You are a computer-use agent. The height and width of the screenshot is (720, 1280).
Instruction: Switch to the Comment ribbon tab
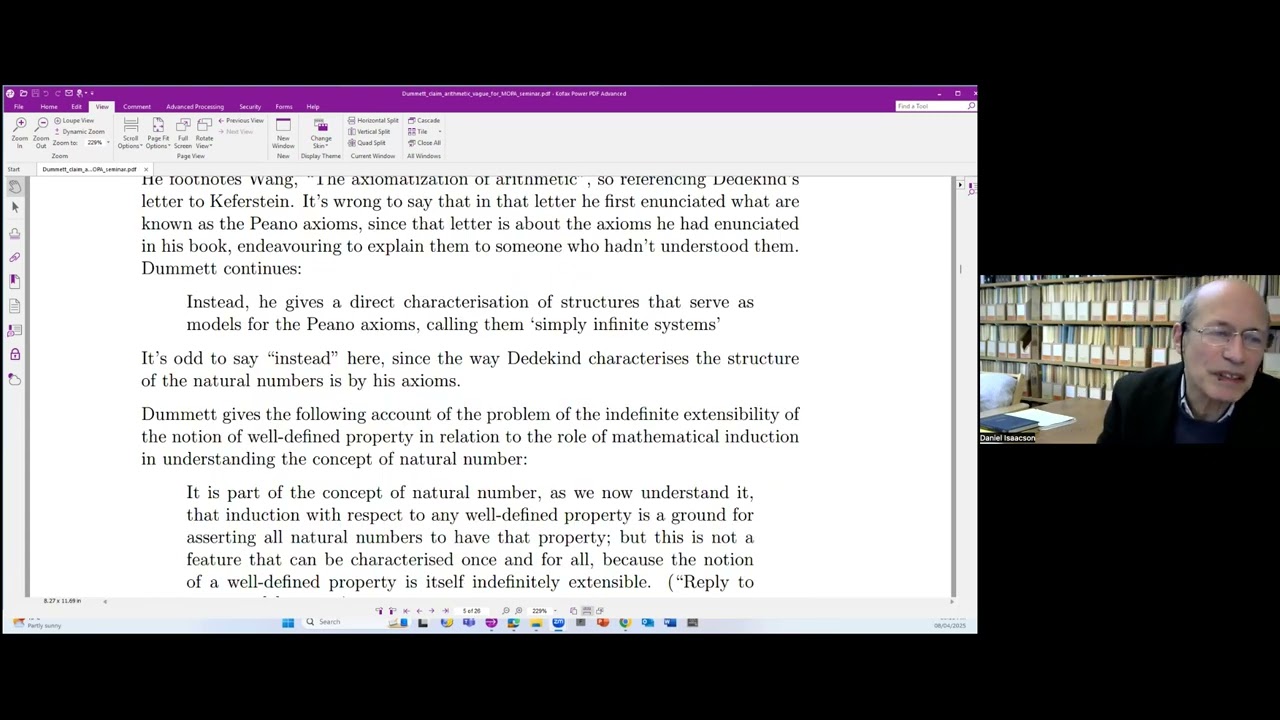[137, 107]
